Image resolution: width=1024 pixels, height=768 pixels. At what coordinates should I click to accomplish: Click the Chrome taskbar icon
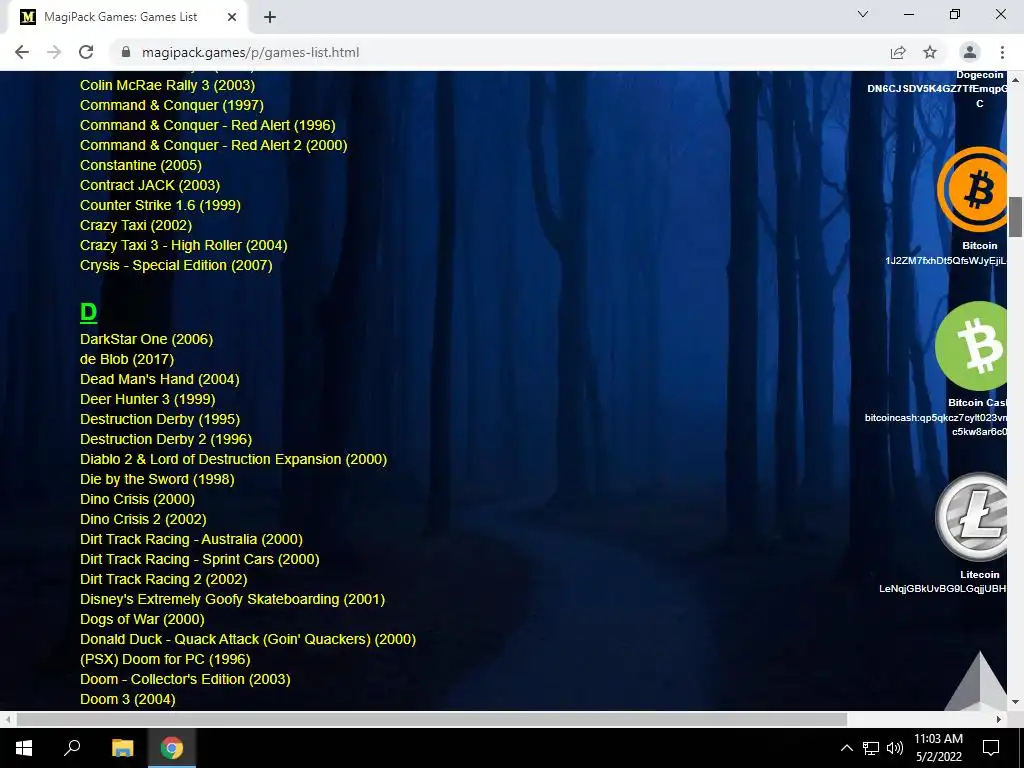(172, 748)
